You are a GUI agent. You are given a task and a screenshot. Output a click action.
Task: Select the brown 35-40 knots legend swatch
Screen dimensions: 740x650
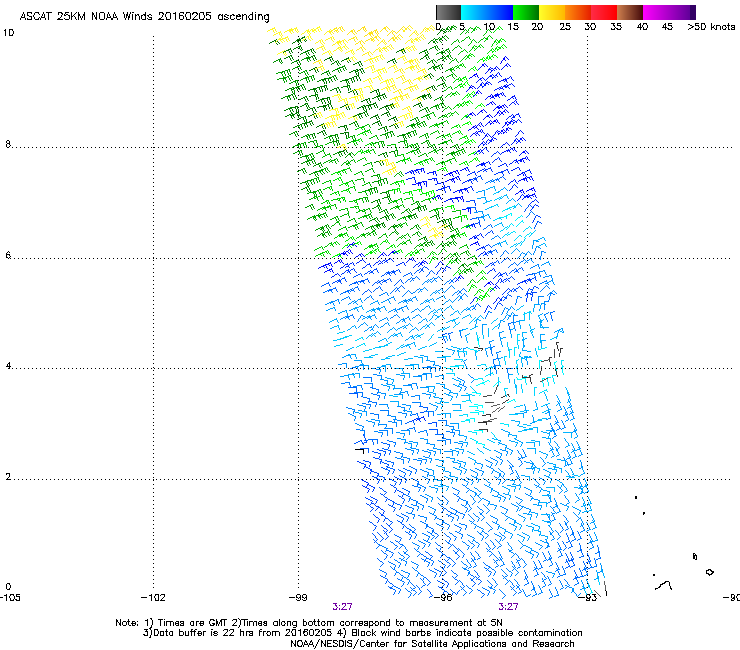(630, 12)
